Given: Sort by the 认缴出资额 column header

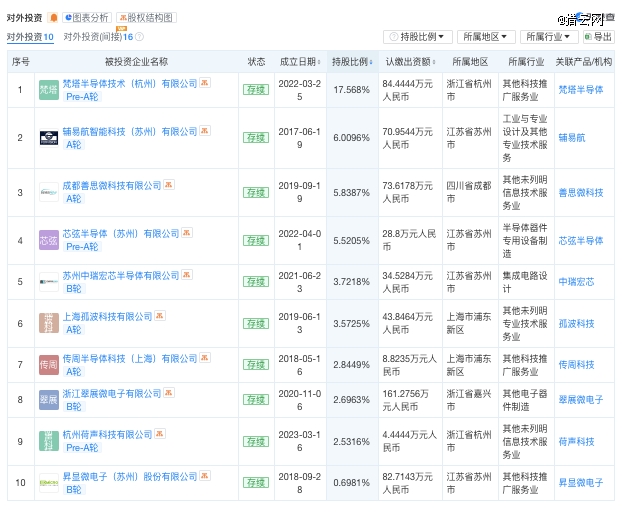Looking at the screenshot, I should 410,62.
